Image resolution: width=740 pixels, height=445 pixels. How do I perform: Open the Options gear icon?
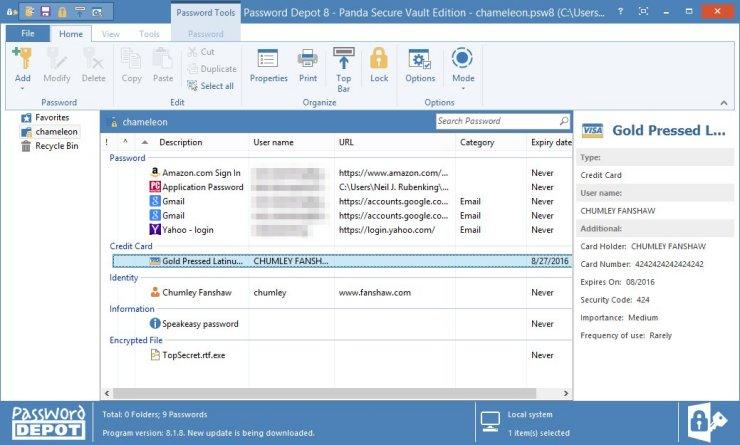coord(420,59)
